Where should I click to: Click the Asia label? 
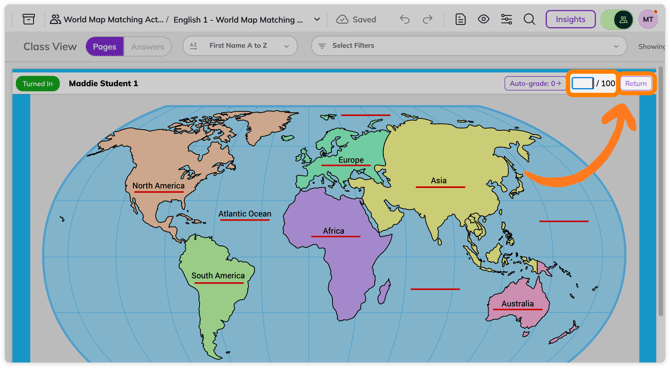click(x=438, y=180)
